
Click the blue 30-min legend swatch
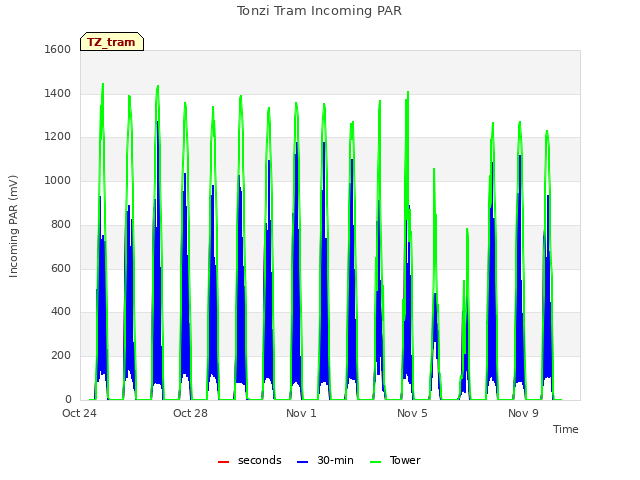coord(302,462)
